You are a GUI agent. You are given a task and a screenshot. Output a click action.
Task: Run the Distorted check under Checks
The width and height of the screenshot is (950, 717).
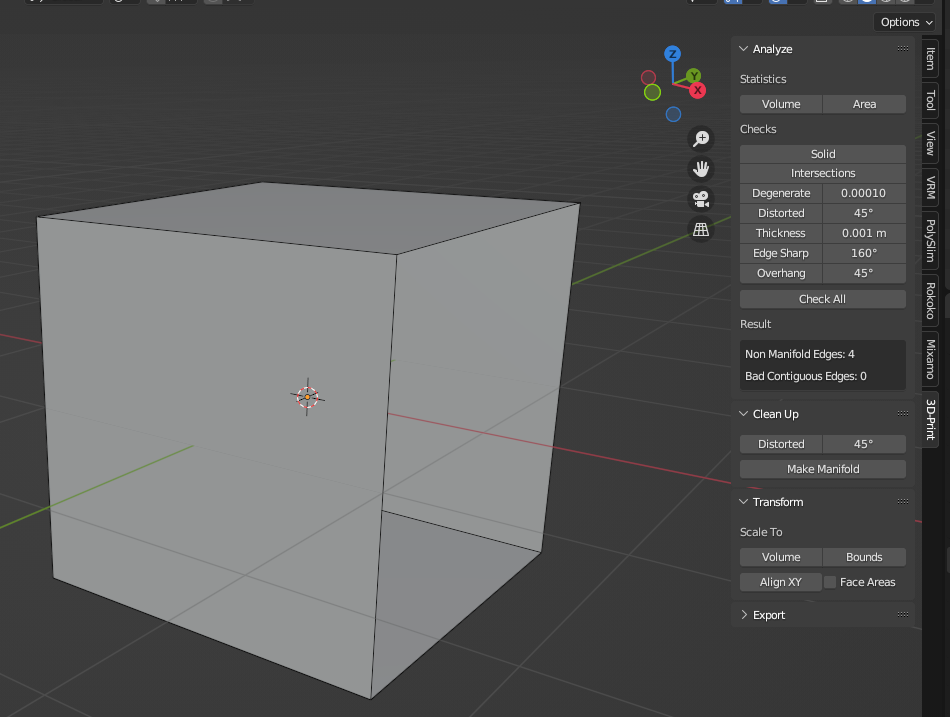[781, 213]
